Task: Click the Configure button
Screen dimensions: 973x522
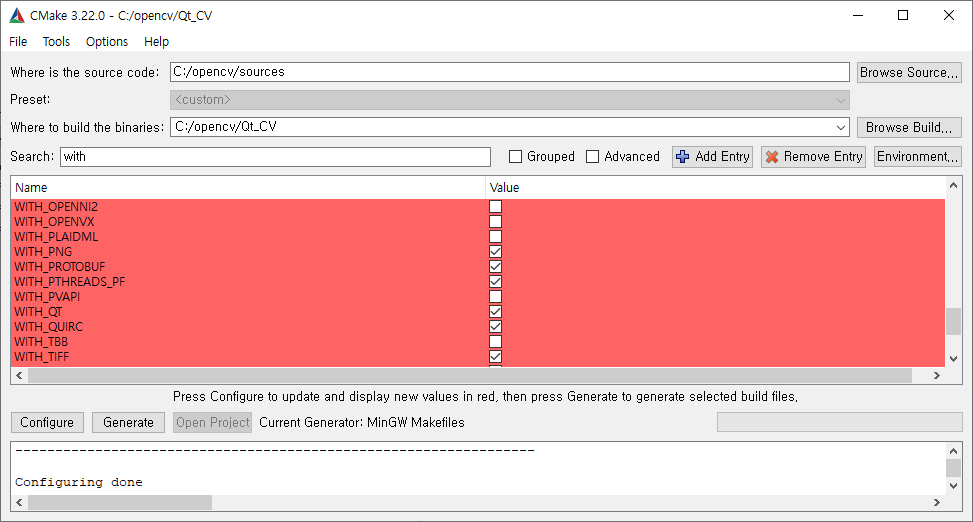Action: 47,423
